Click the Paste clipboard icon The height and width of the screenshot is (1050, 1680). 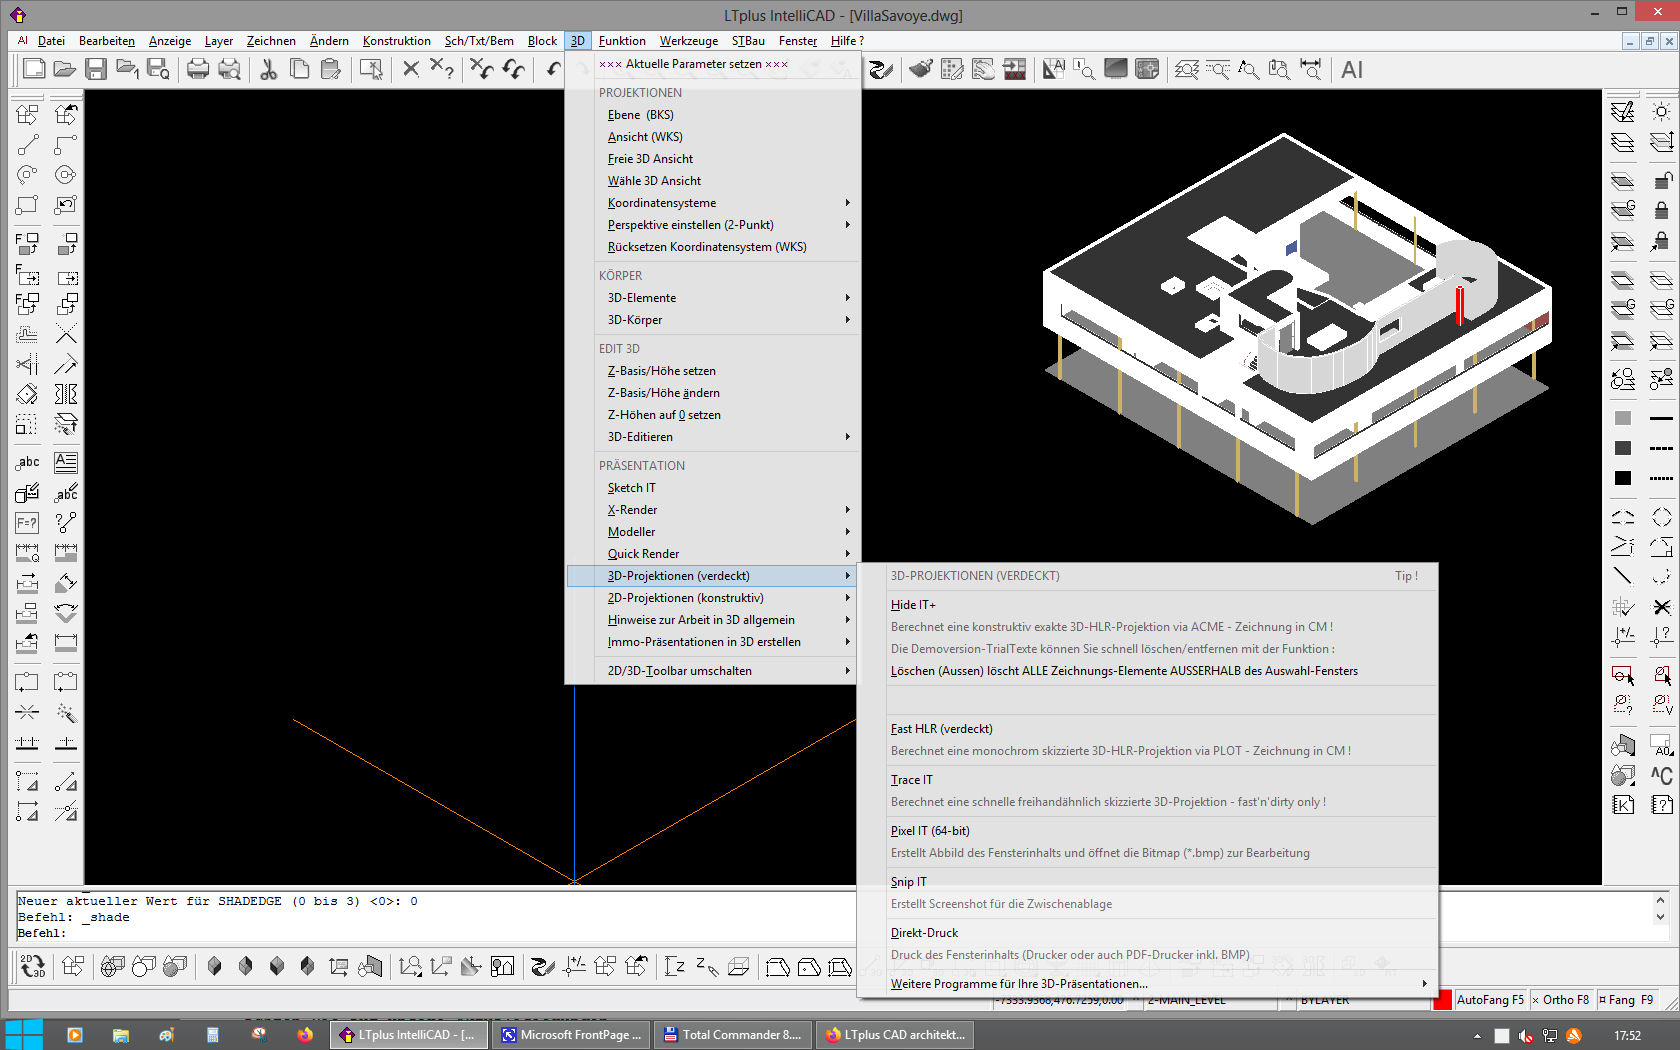pyautogui.click(x=330, y=69)
